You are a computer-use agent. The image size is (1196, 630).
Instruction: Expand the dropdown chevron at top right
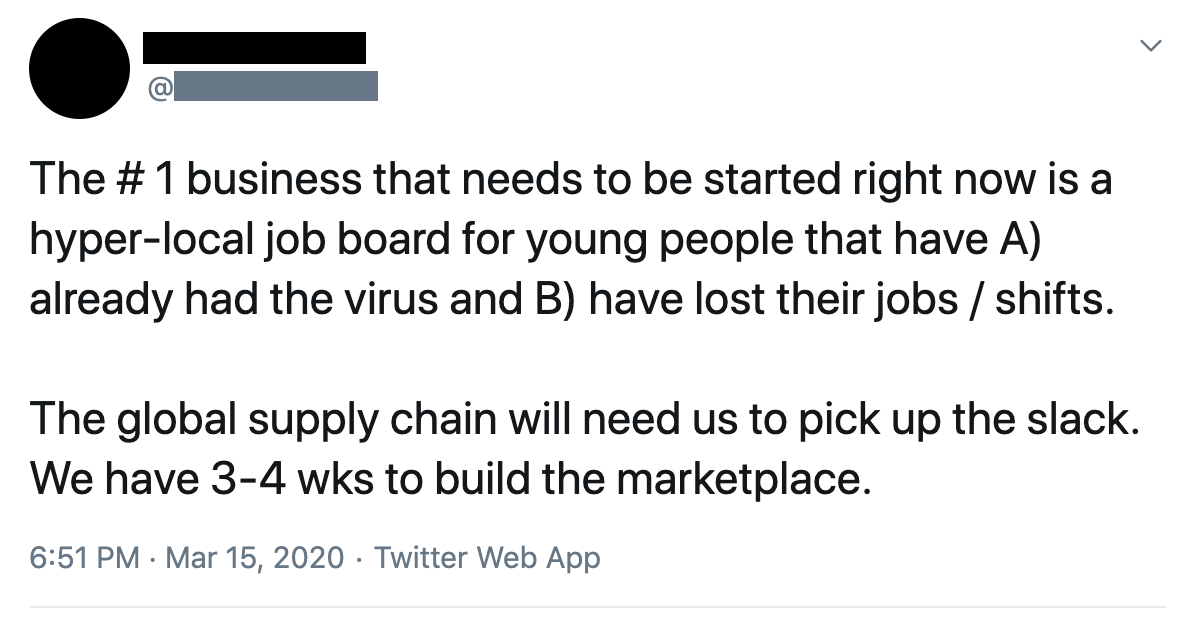1151,45
